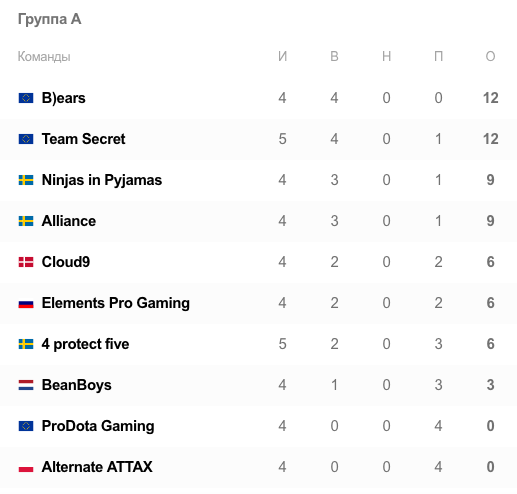517x494 pixels.
Task: Click the В wins column header
Action: tap(334, 56)
